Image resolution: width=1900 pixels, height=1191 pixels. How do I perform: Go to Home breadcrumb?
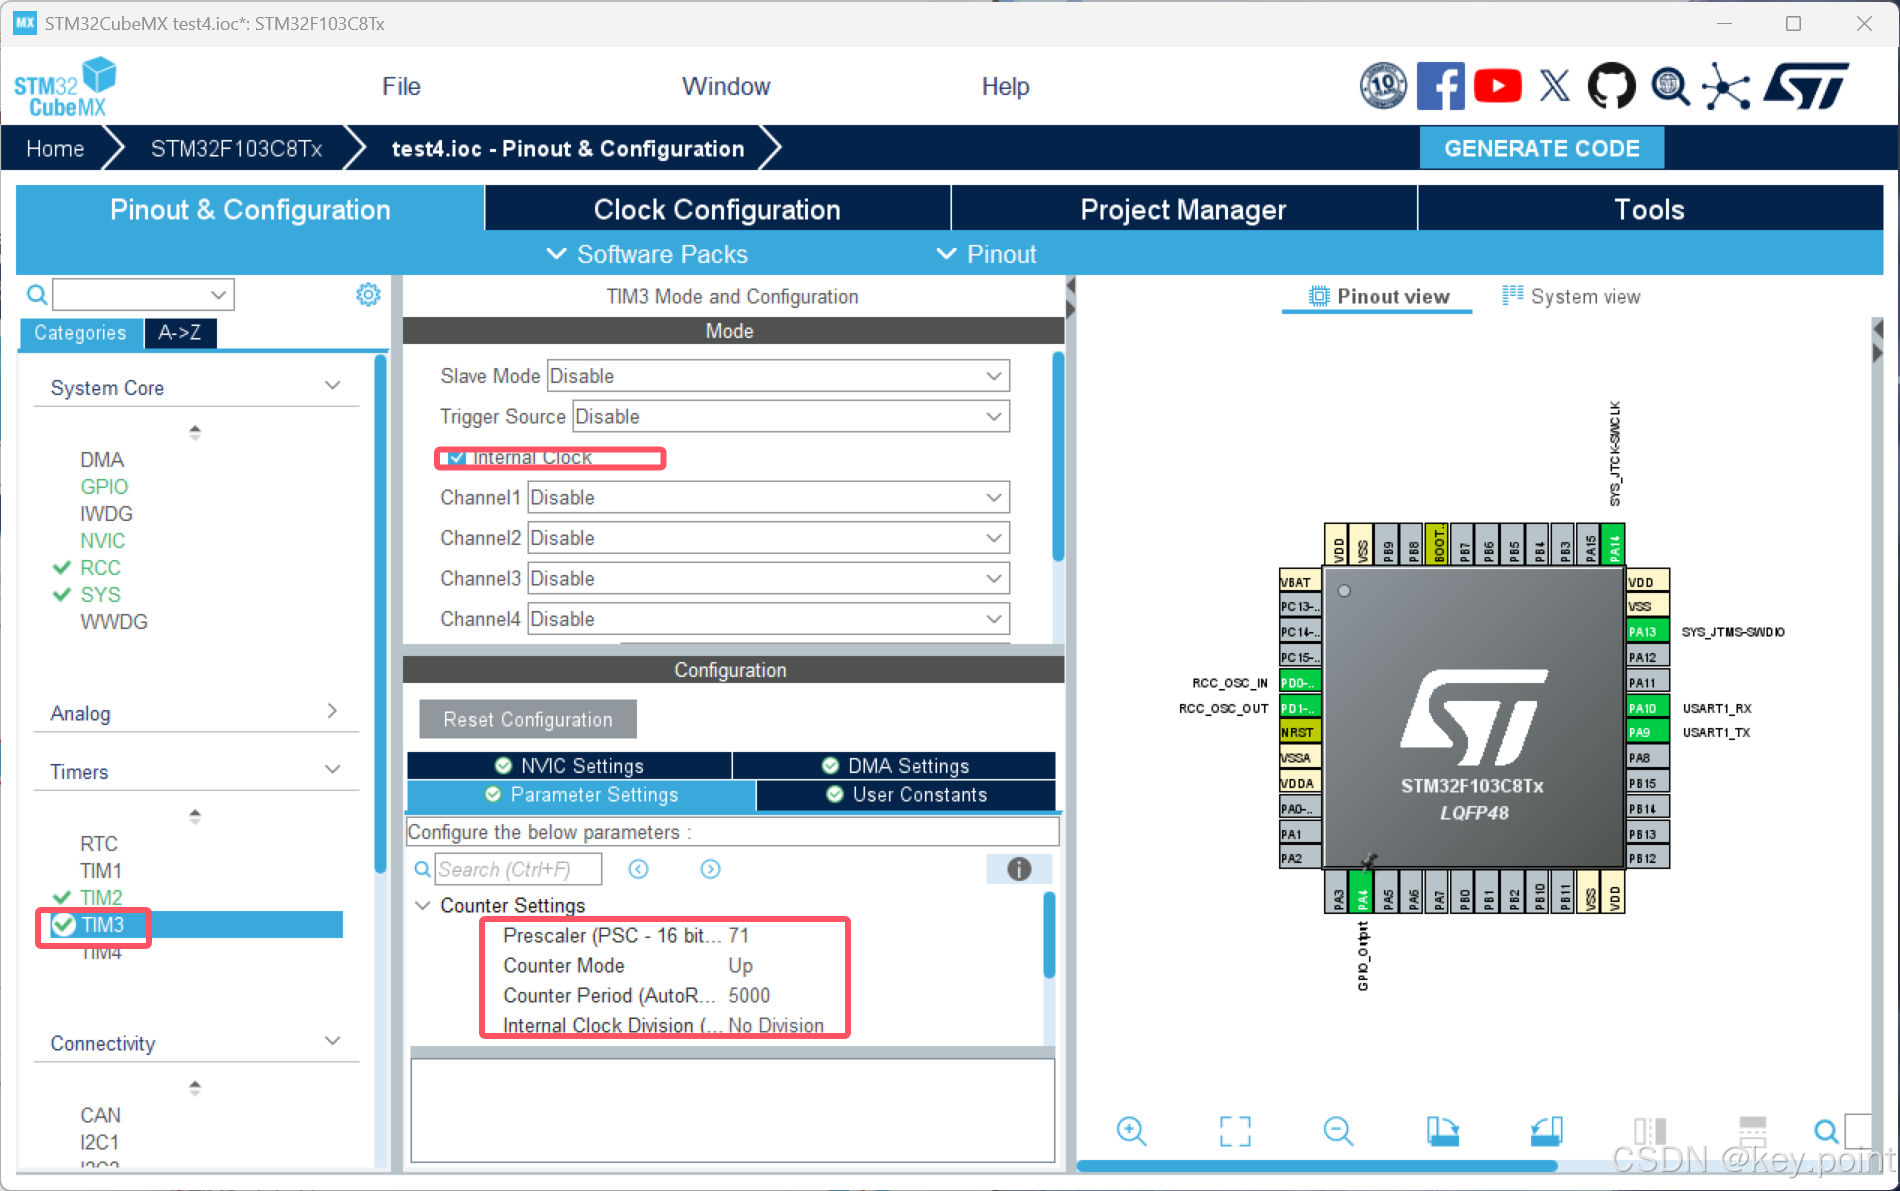[55, 148]
